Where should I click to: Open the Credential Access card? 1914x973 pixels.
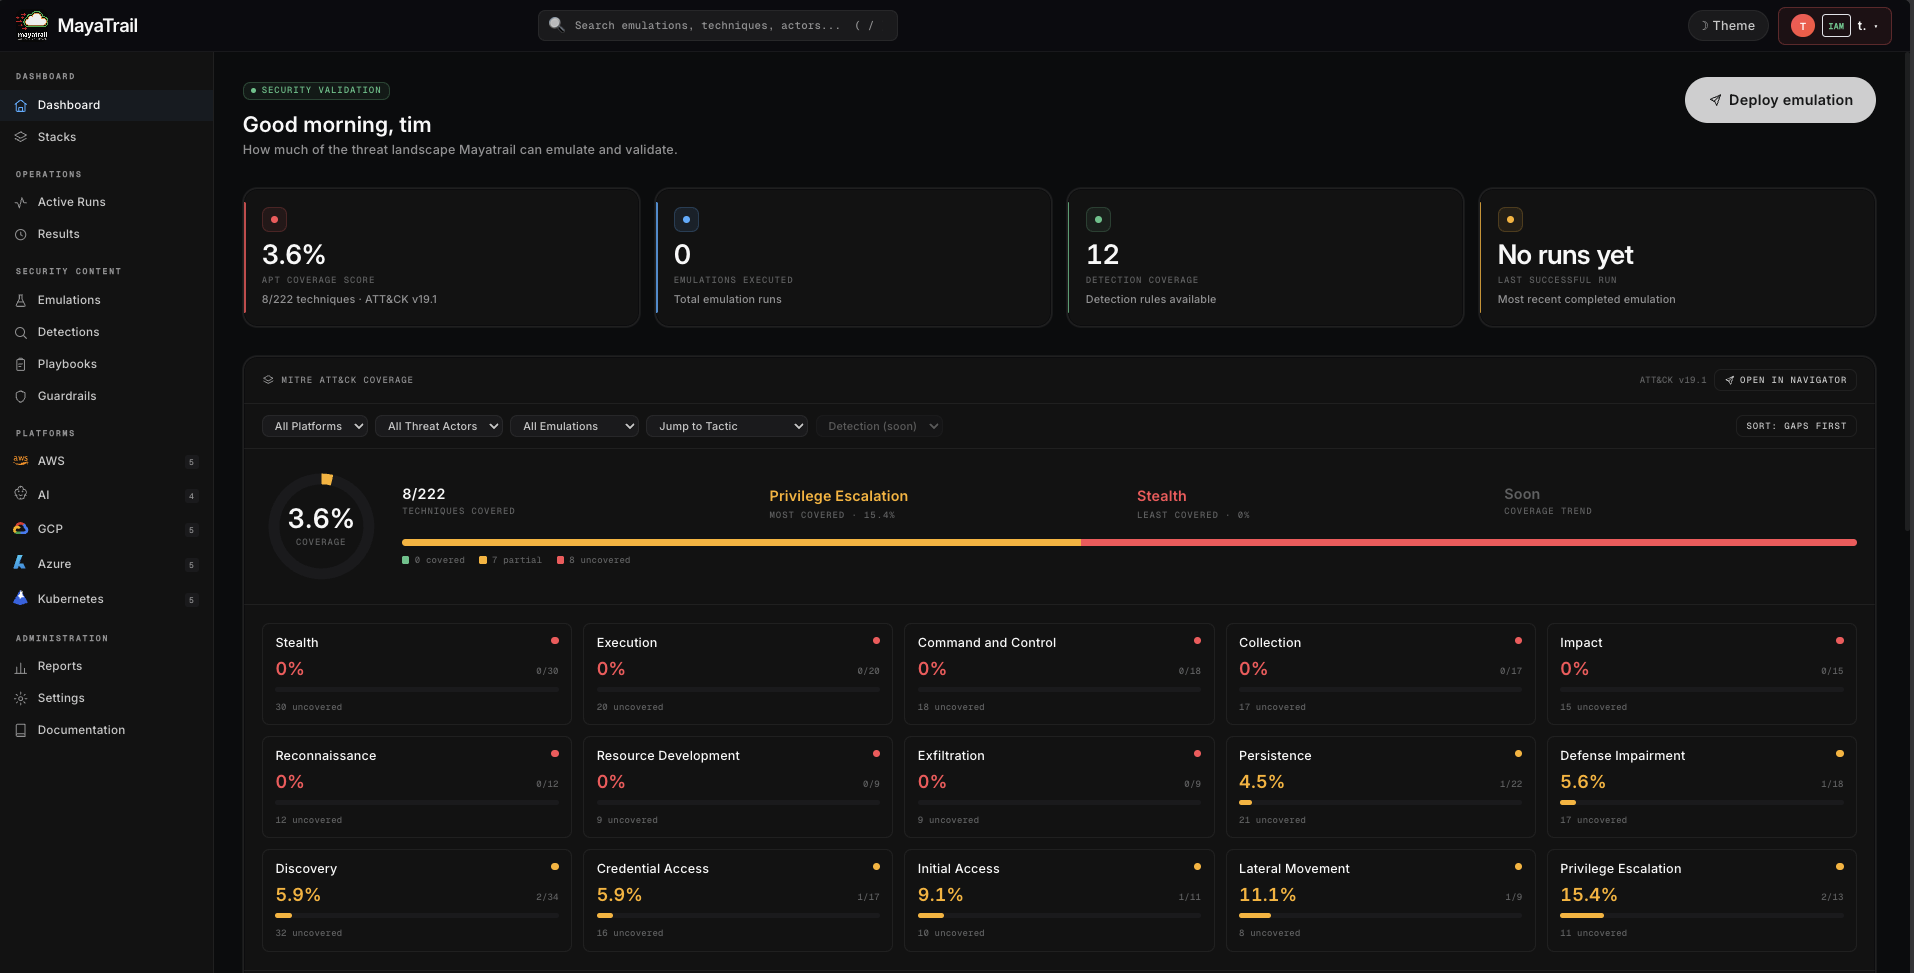738,900
